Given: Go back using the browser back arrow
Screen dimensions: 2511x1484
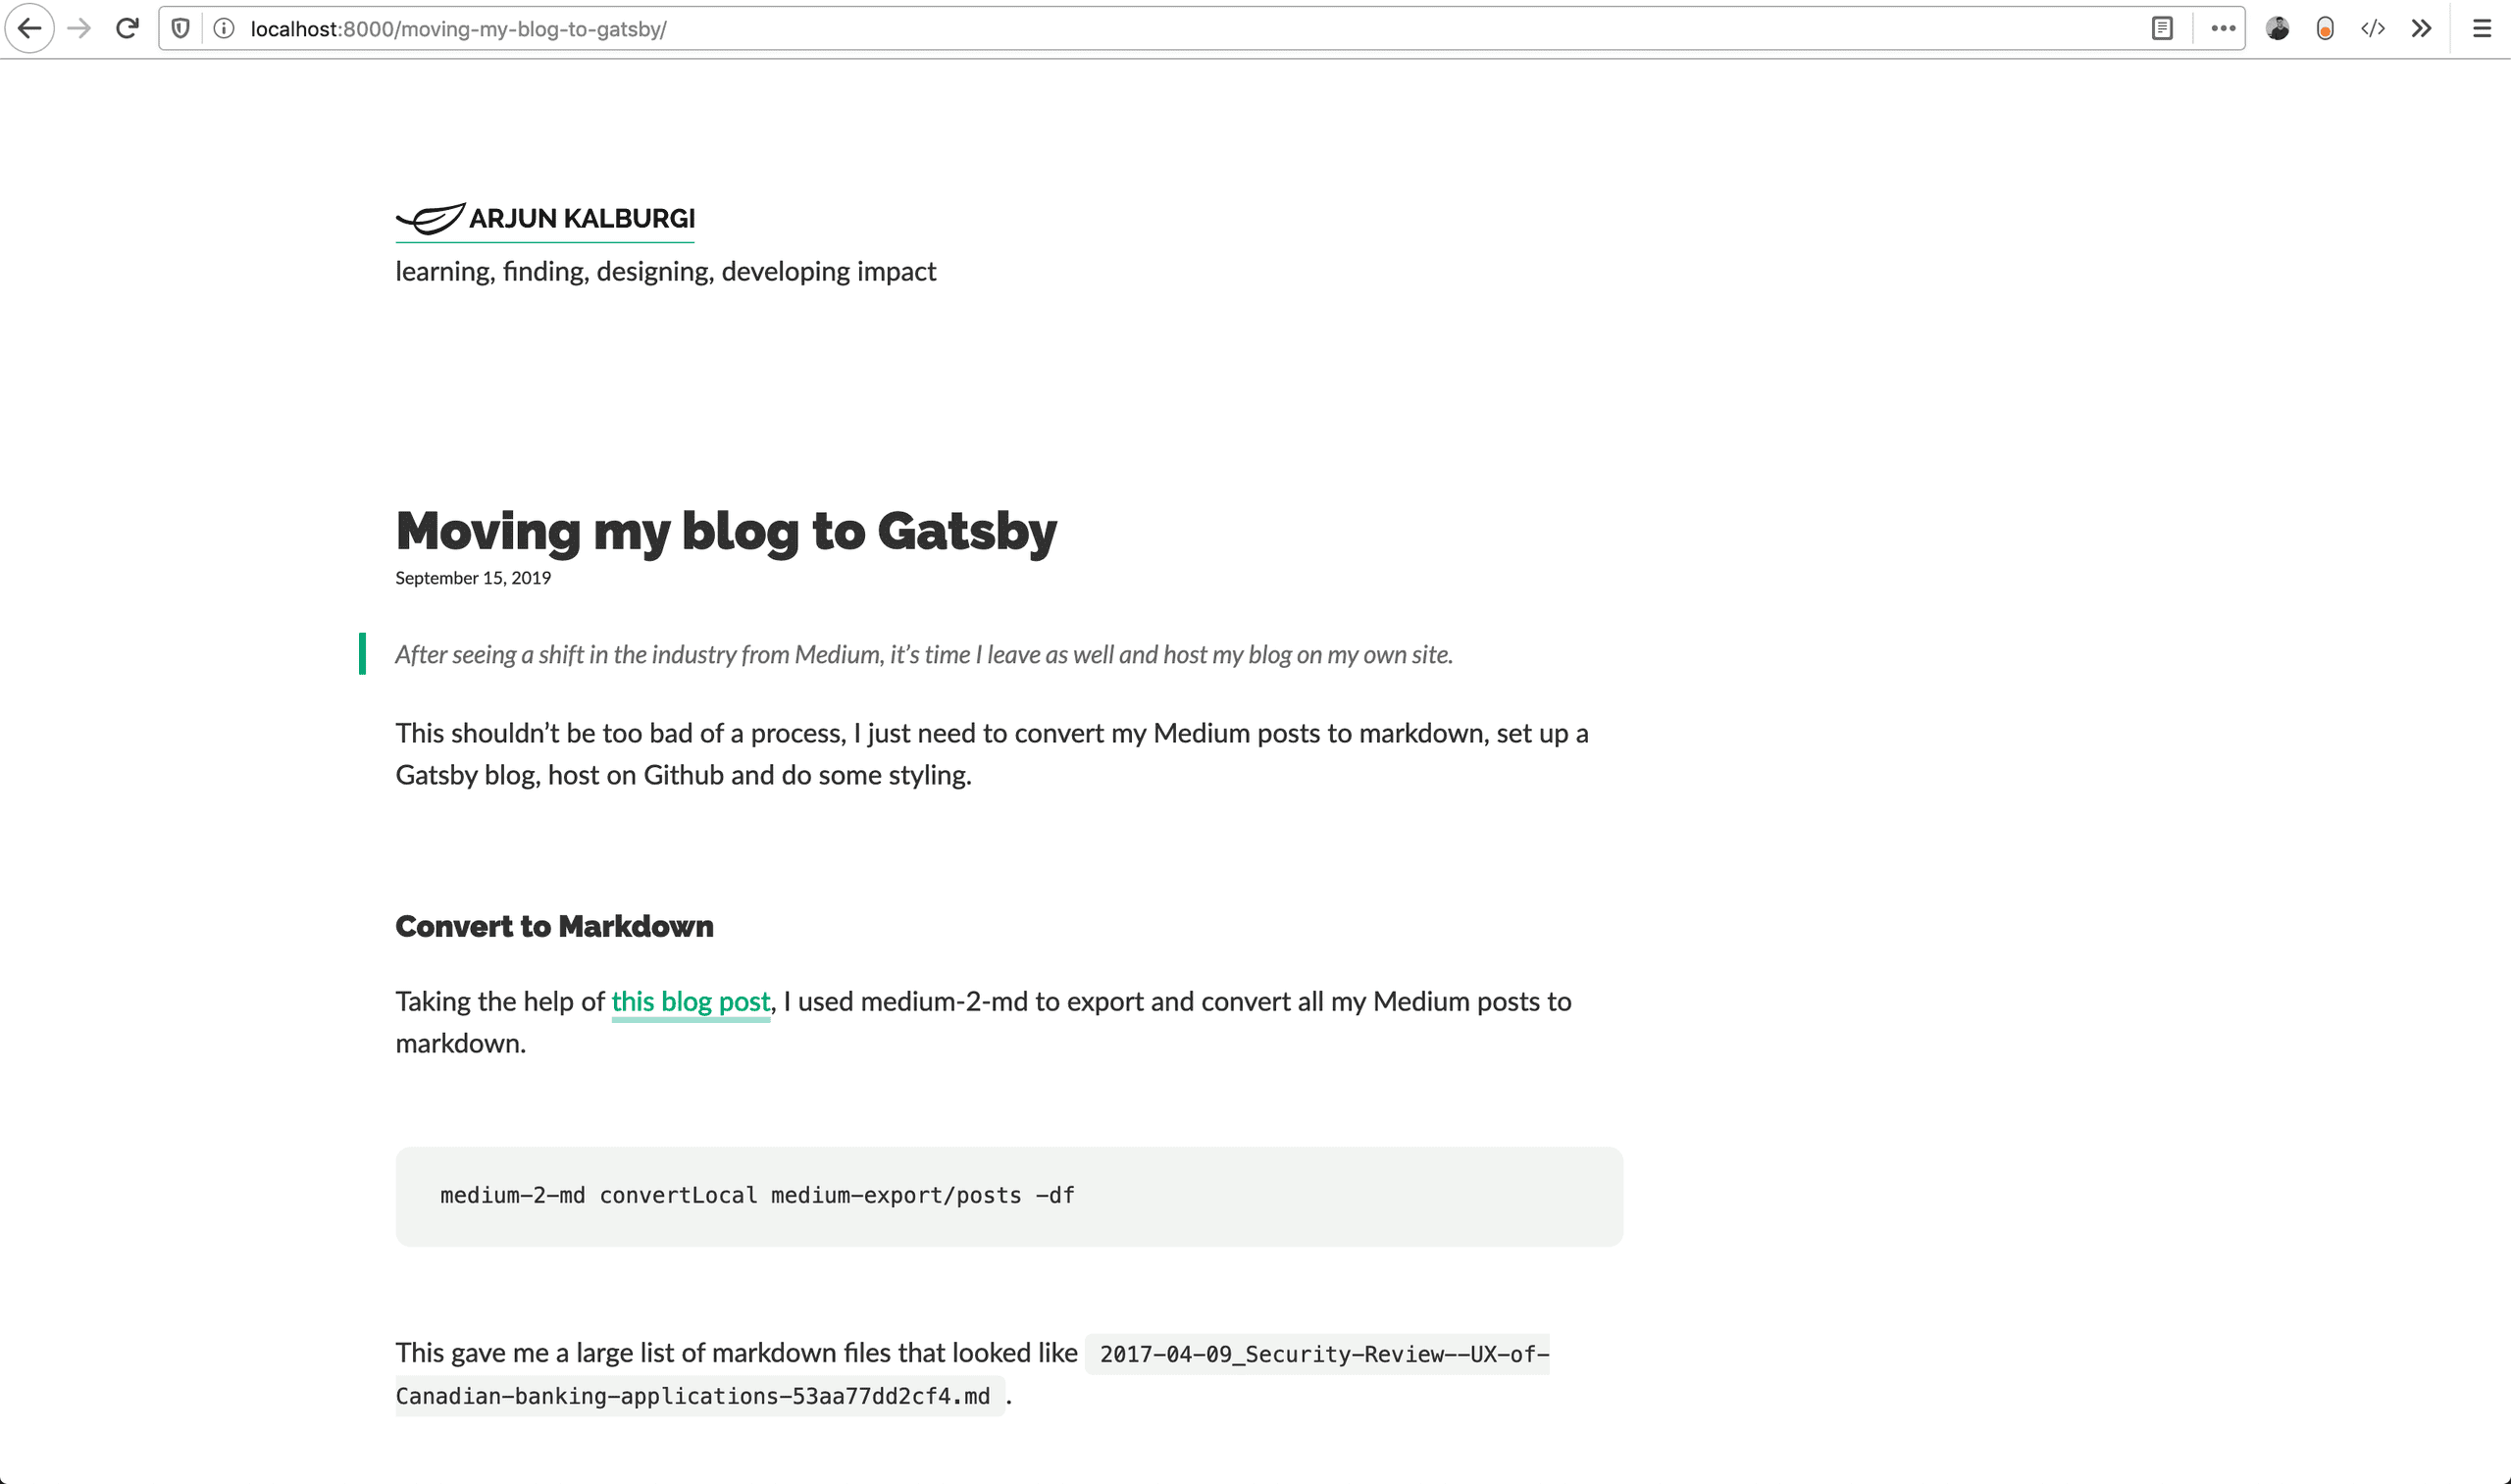Looking at the screenshot, I should pos(30,29).
